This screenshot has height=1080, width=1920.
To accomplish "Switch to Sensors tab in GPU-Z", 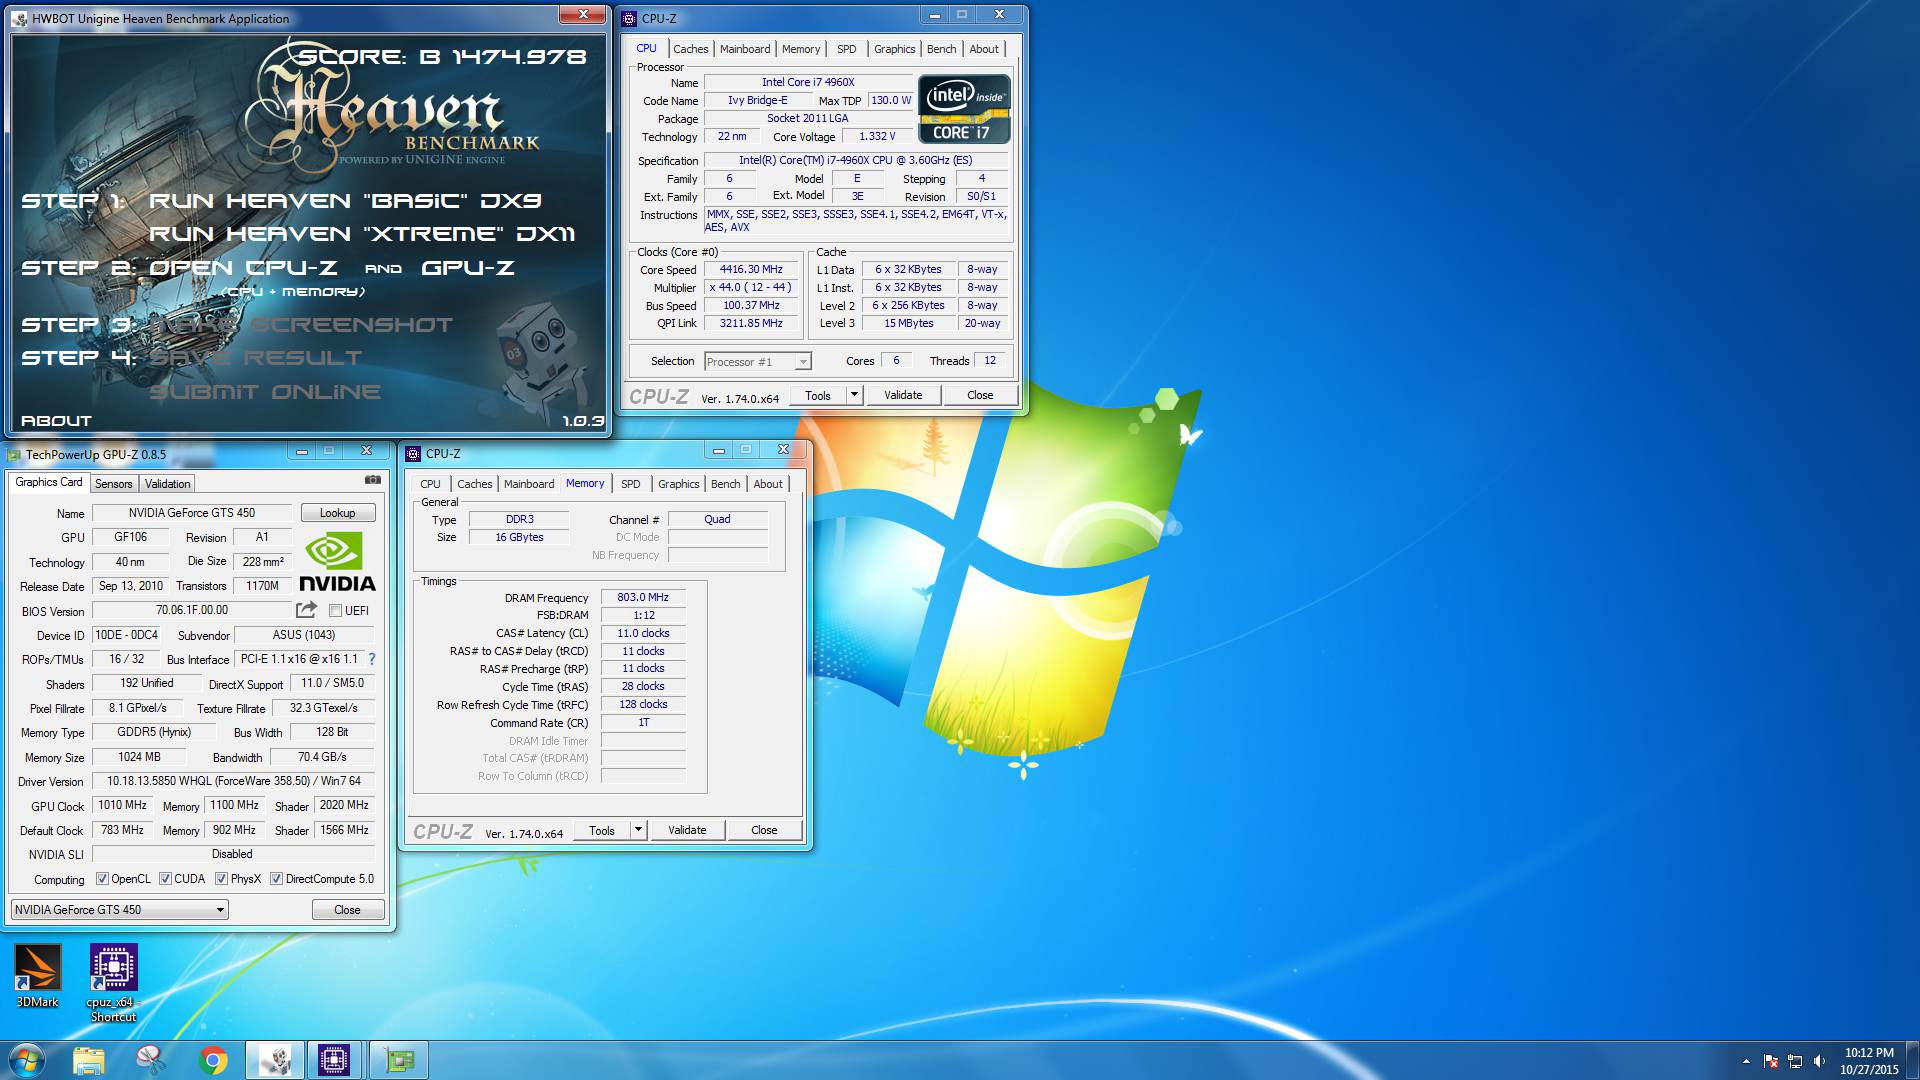I will pyautogui.click(x=113, y=484).
